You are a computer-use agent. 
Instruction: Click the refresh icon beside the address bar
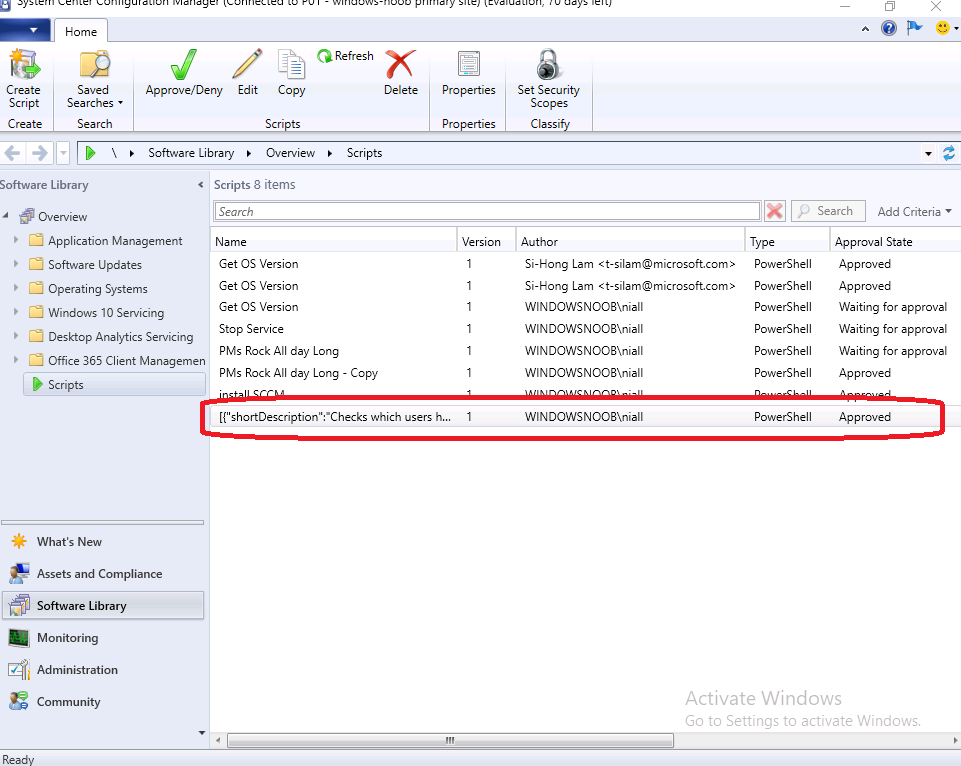[x=949, y=153]
